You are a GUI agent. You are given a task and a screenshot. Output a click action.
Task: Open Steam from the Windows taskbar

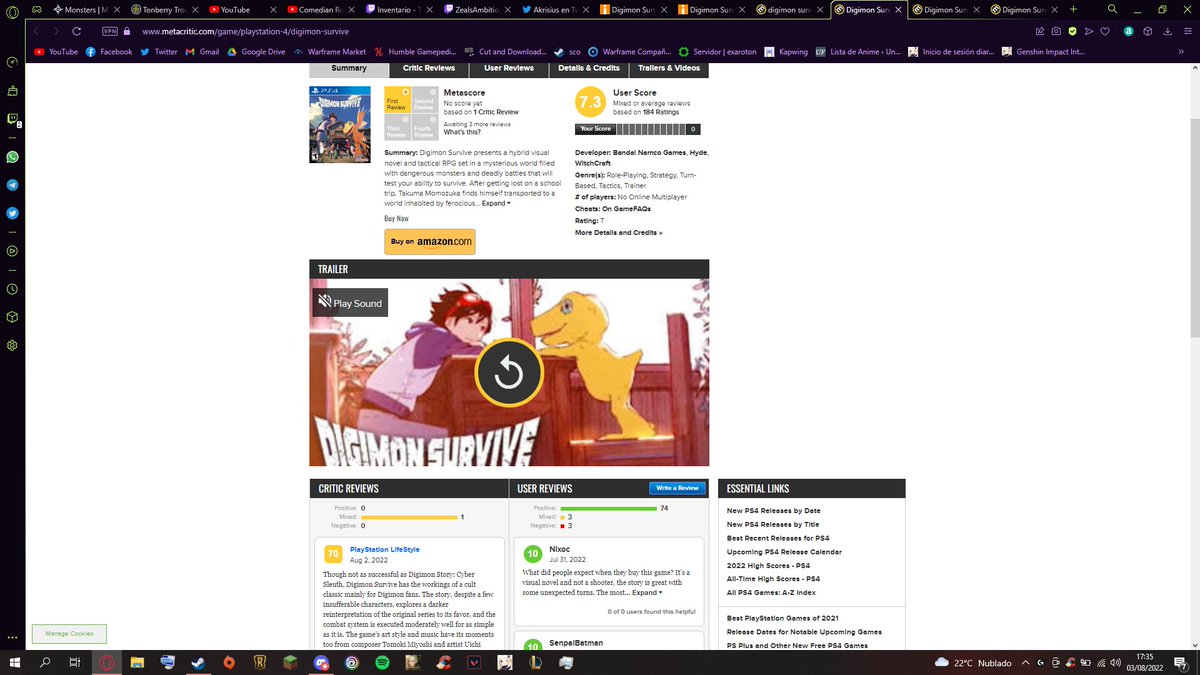pyautogui.click(x=199, y=663)
